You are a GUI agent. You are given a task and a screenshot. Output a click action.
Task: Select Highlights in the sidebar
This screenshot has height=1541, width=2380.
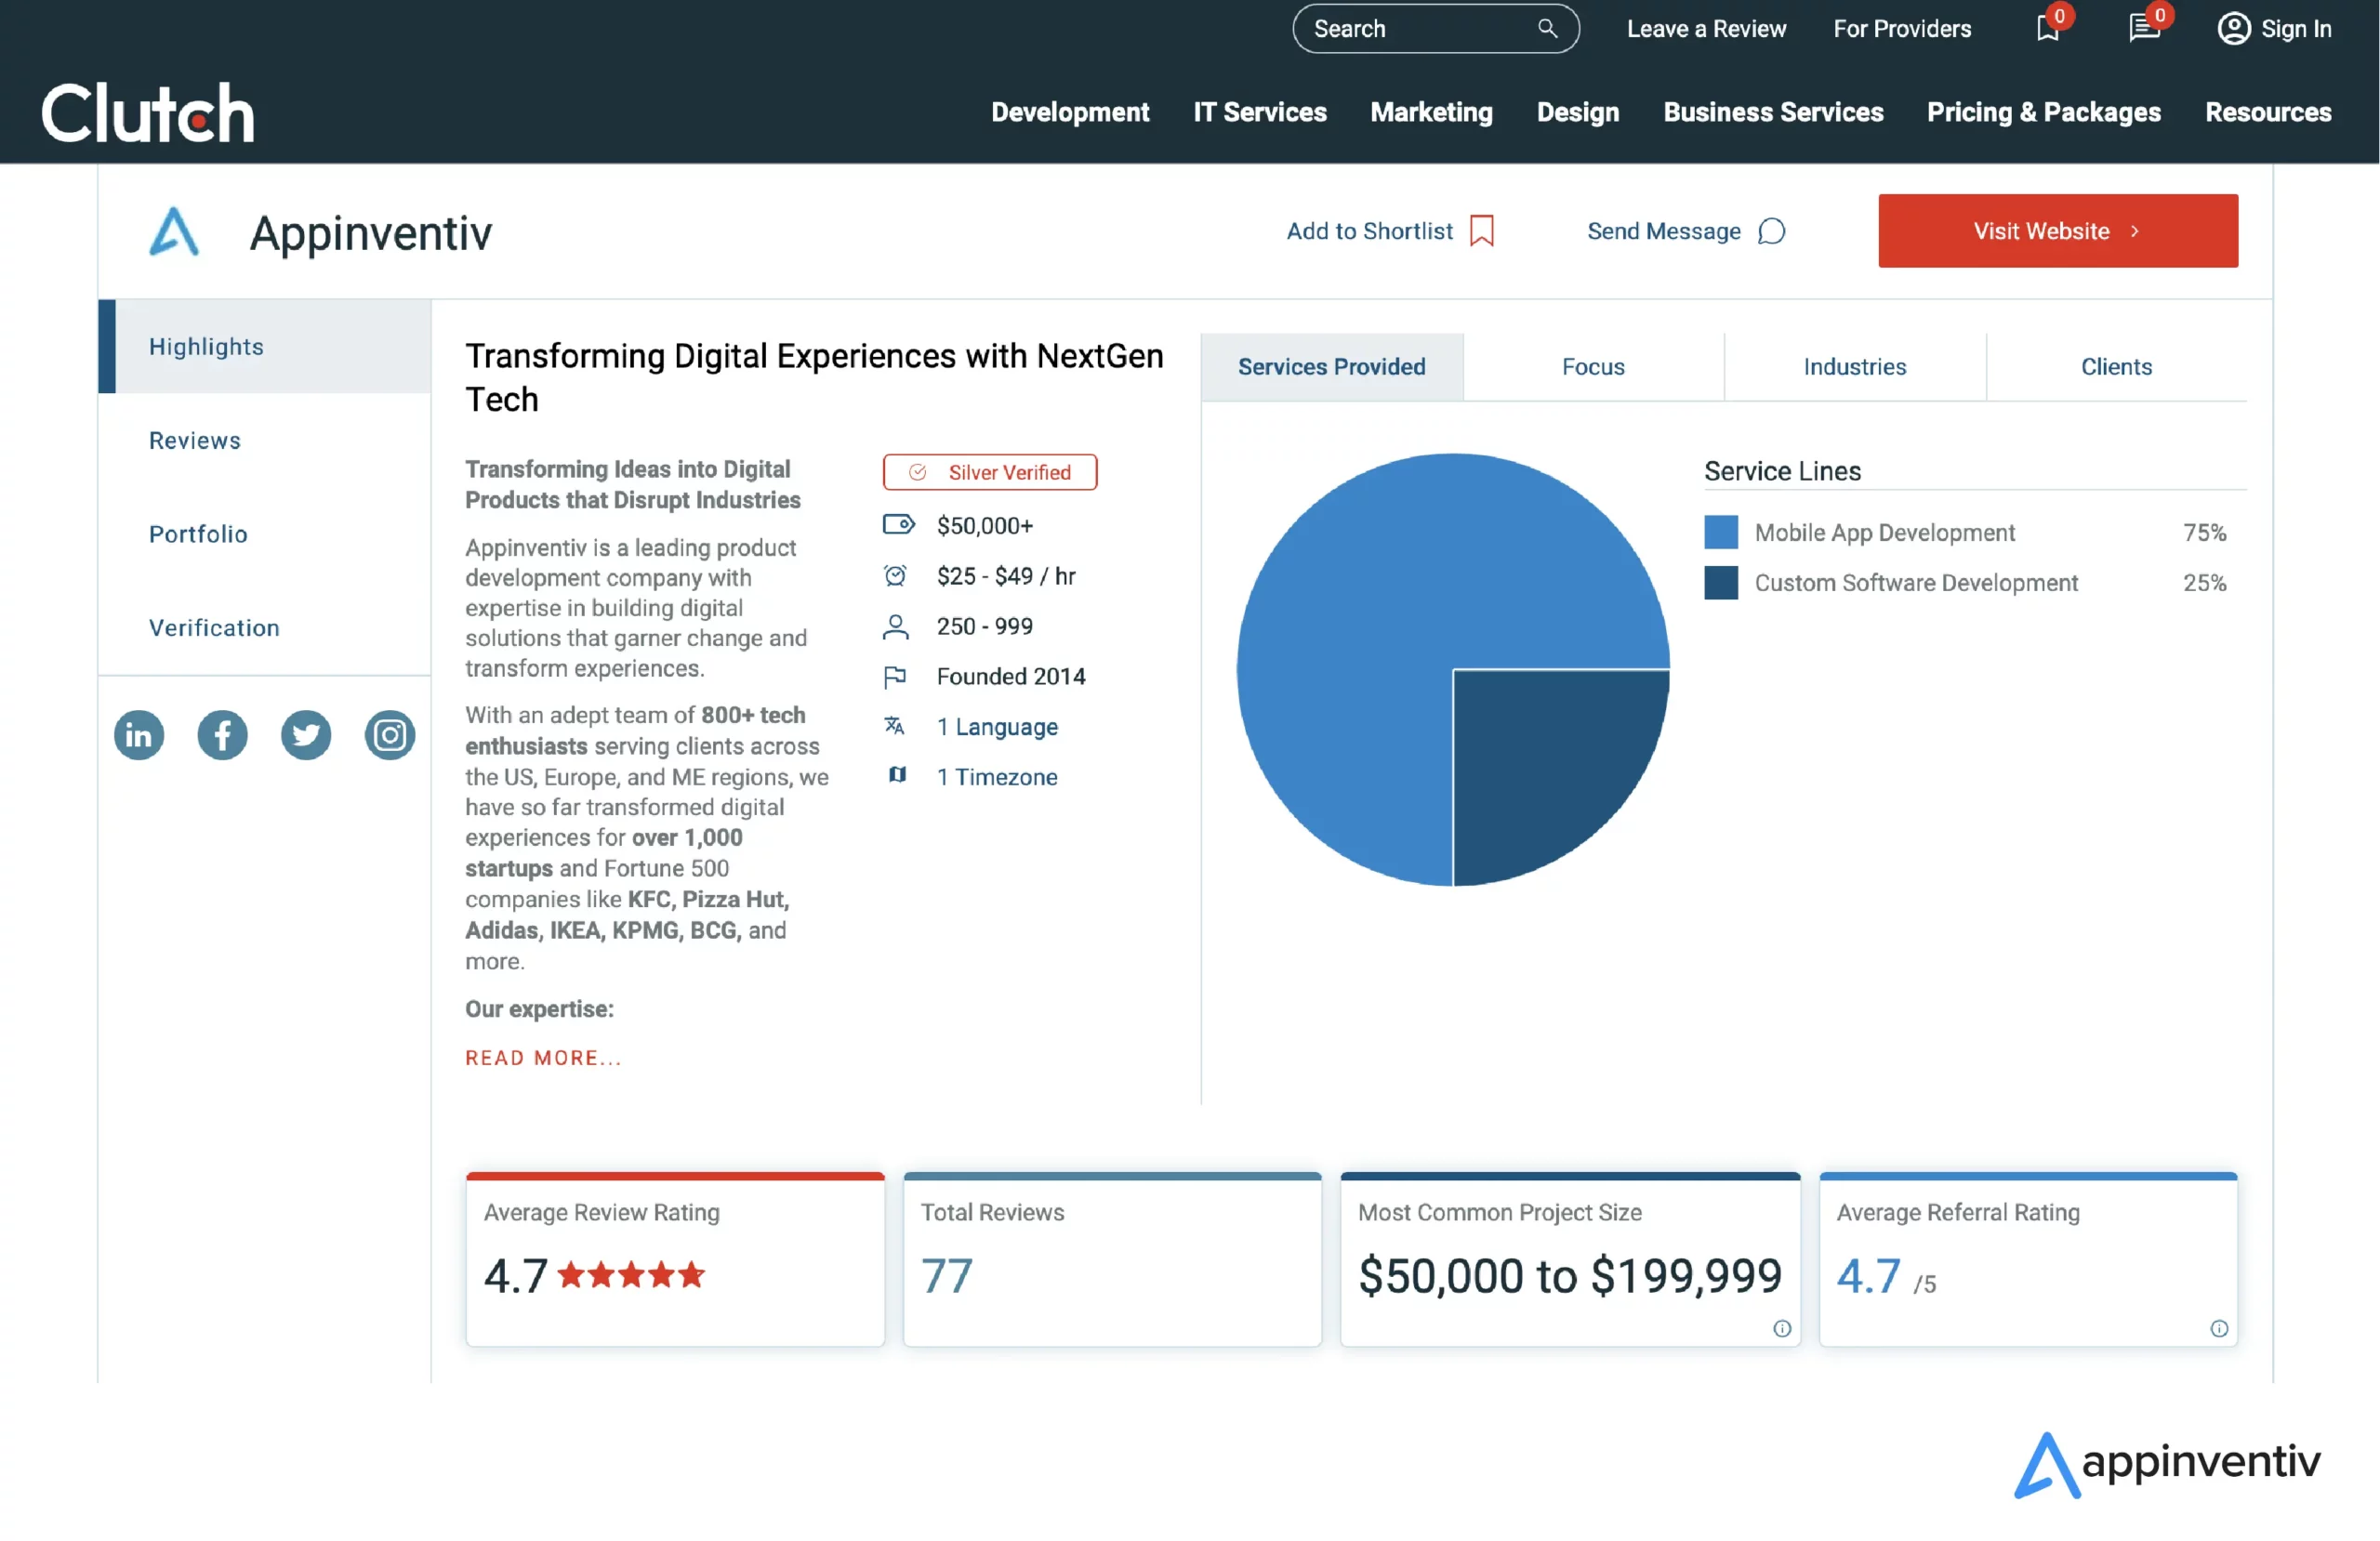265,346
